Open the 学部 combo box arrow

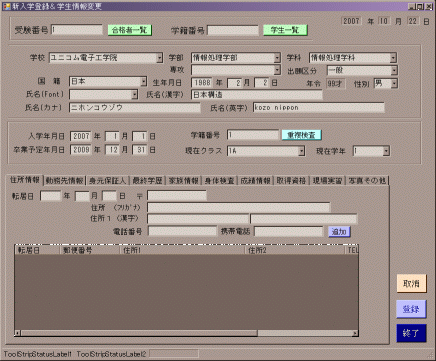coord(277,58)
